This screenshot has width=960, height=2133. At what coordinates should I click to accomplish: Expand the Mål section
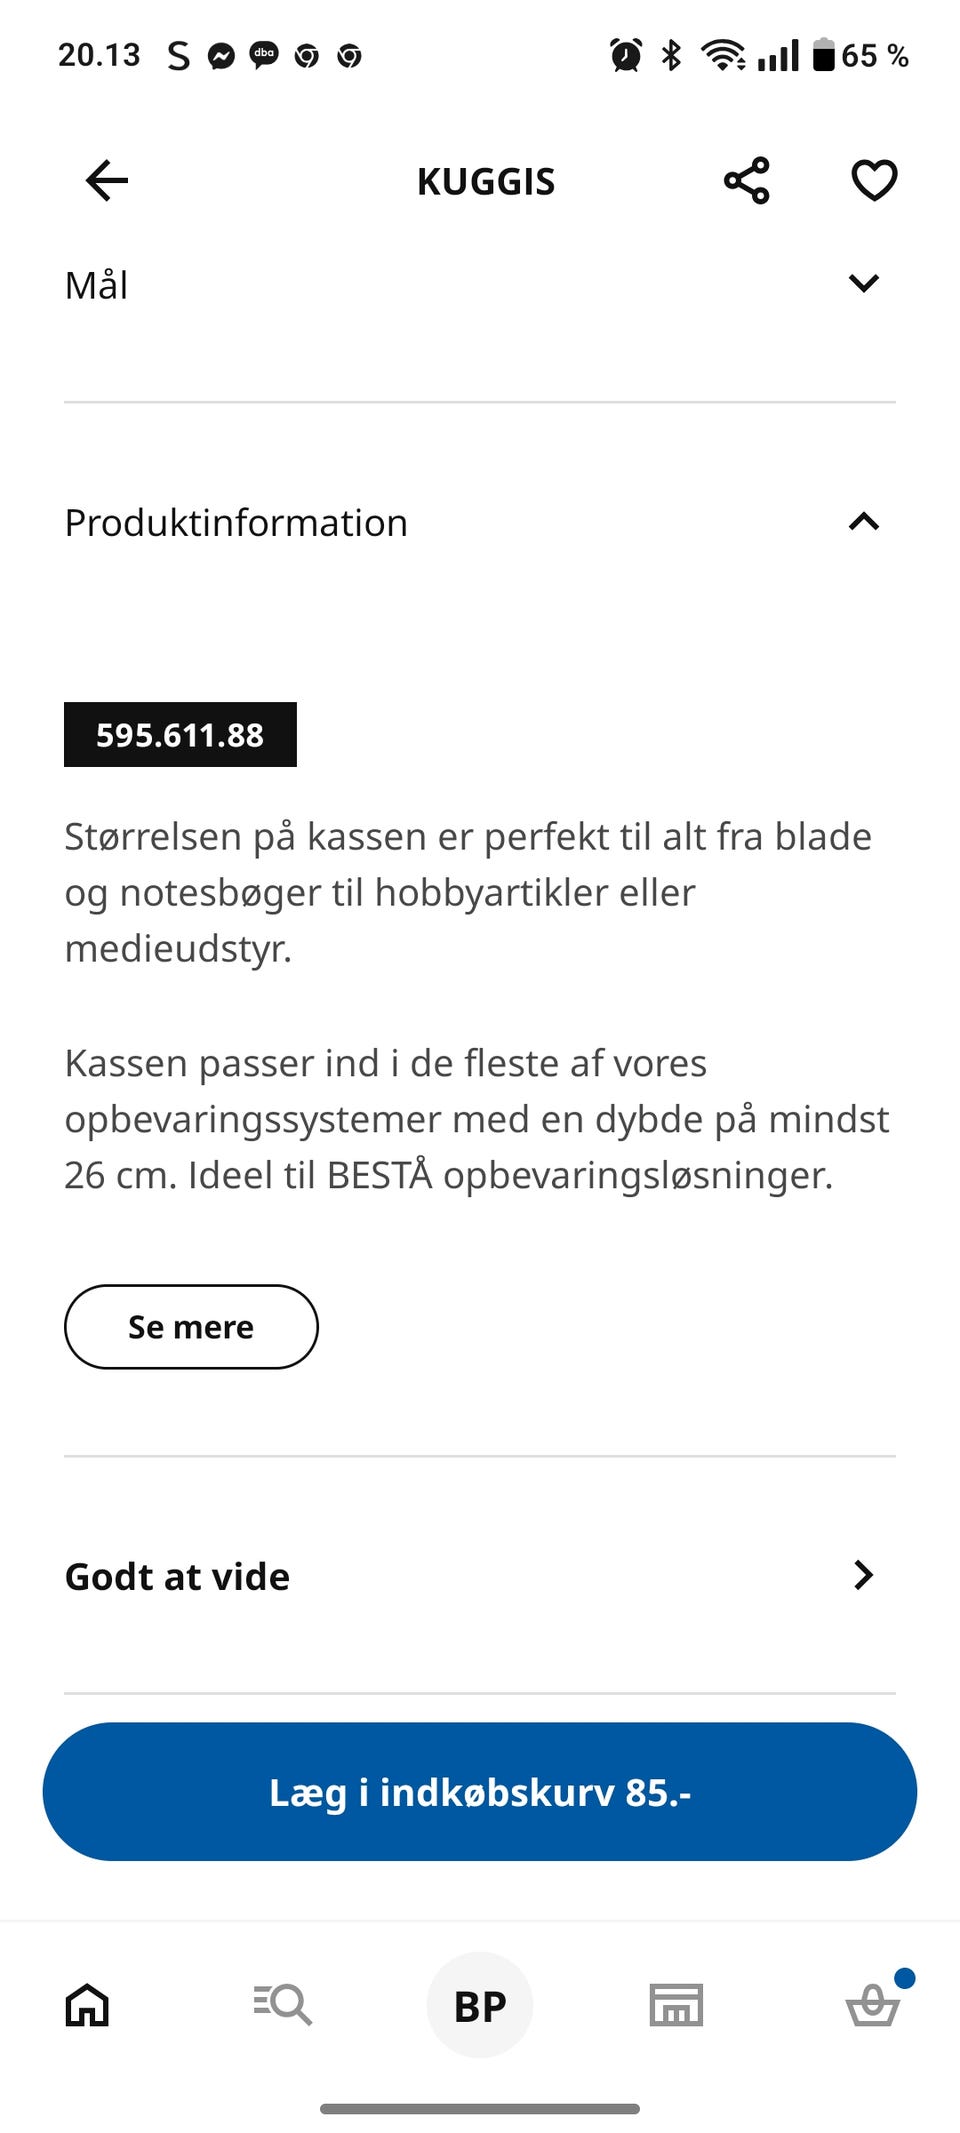pos(863,284)
